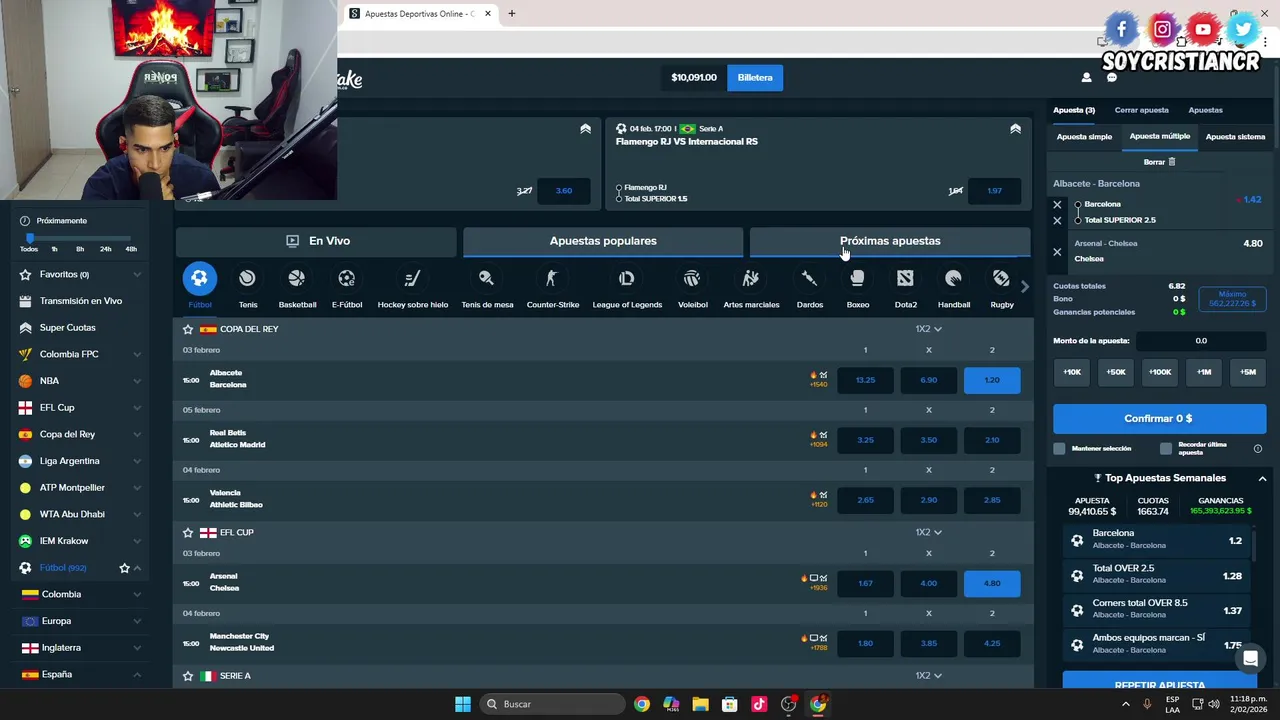Select Apuesta simple tab
The width and height of the screenshot is (1280, 720).
1084,137
